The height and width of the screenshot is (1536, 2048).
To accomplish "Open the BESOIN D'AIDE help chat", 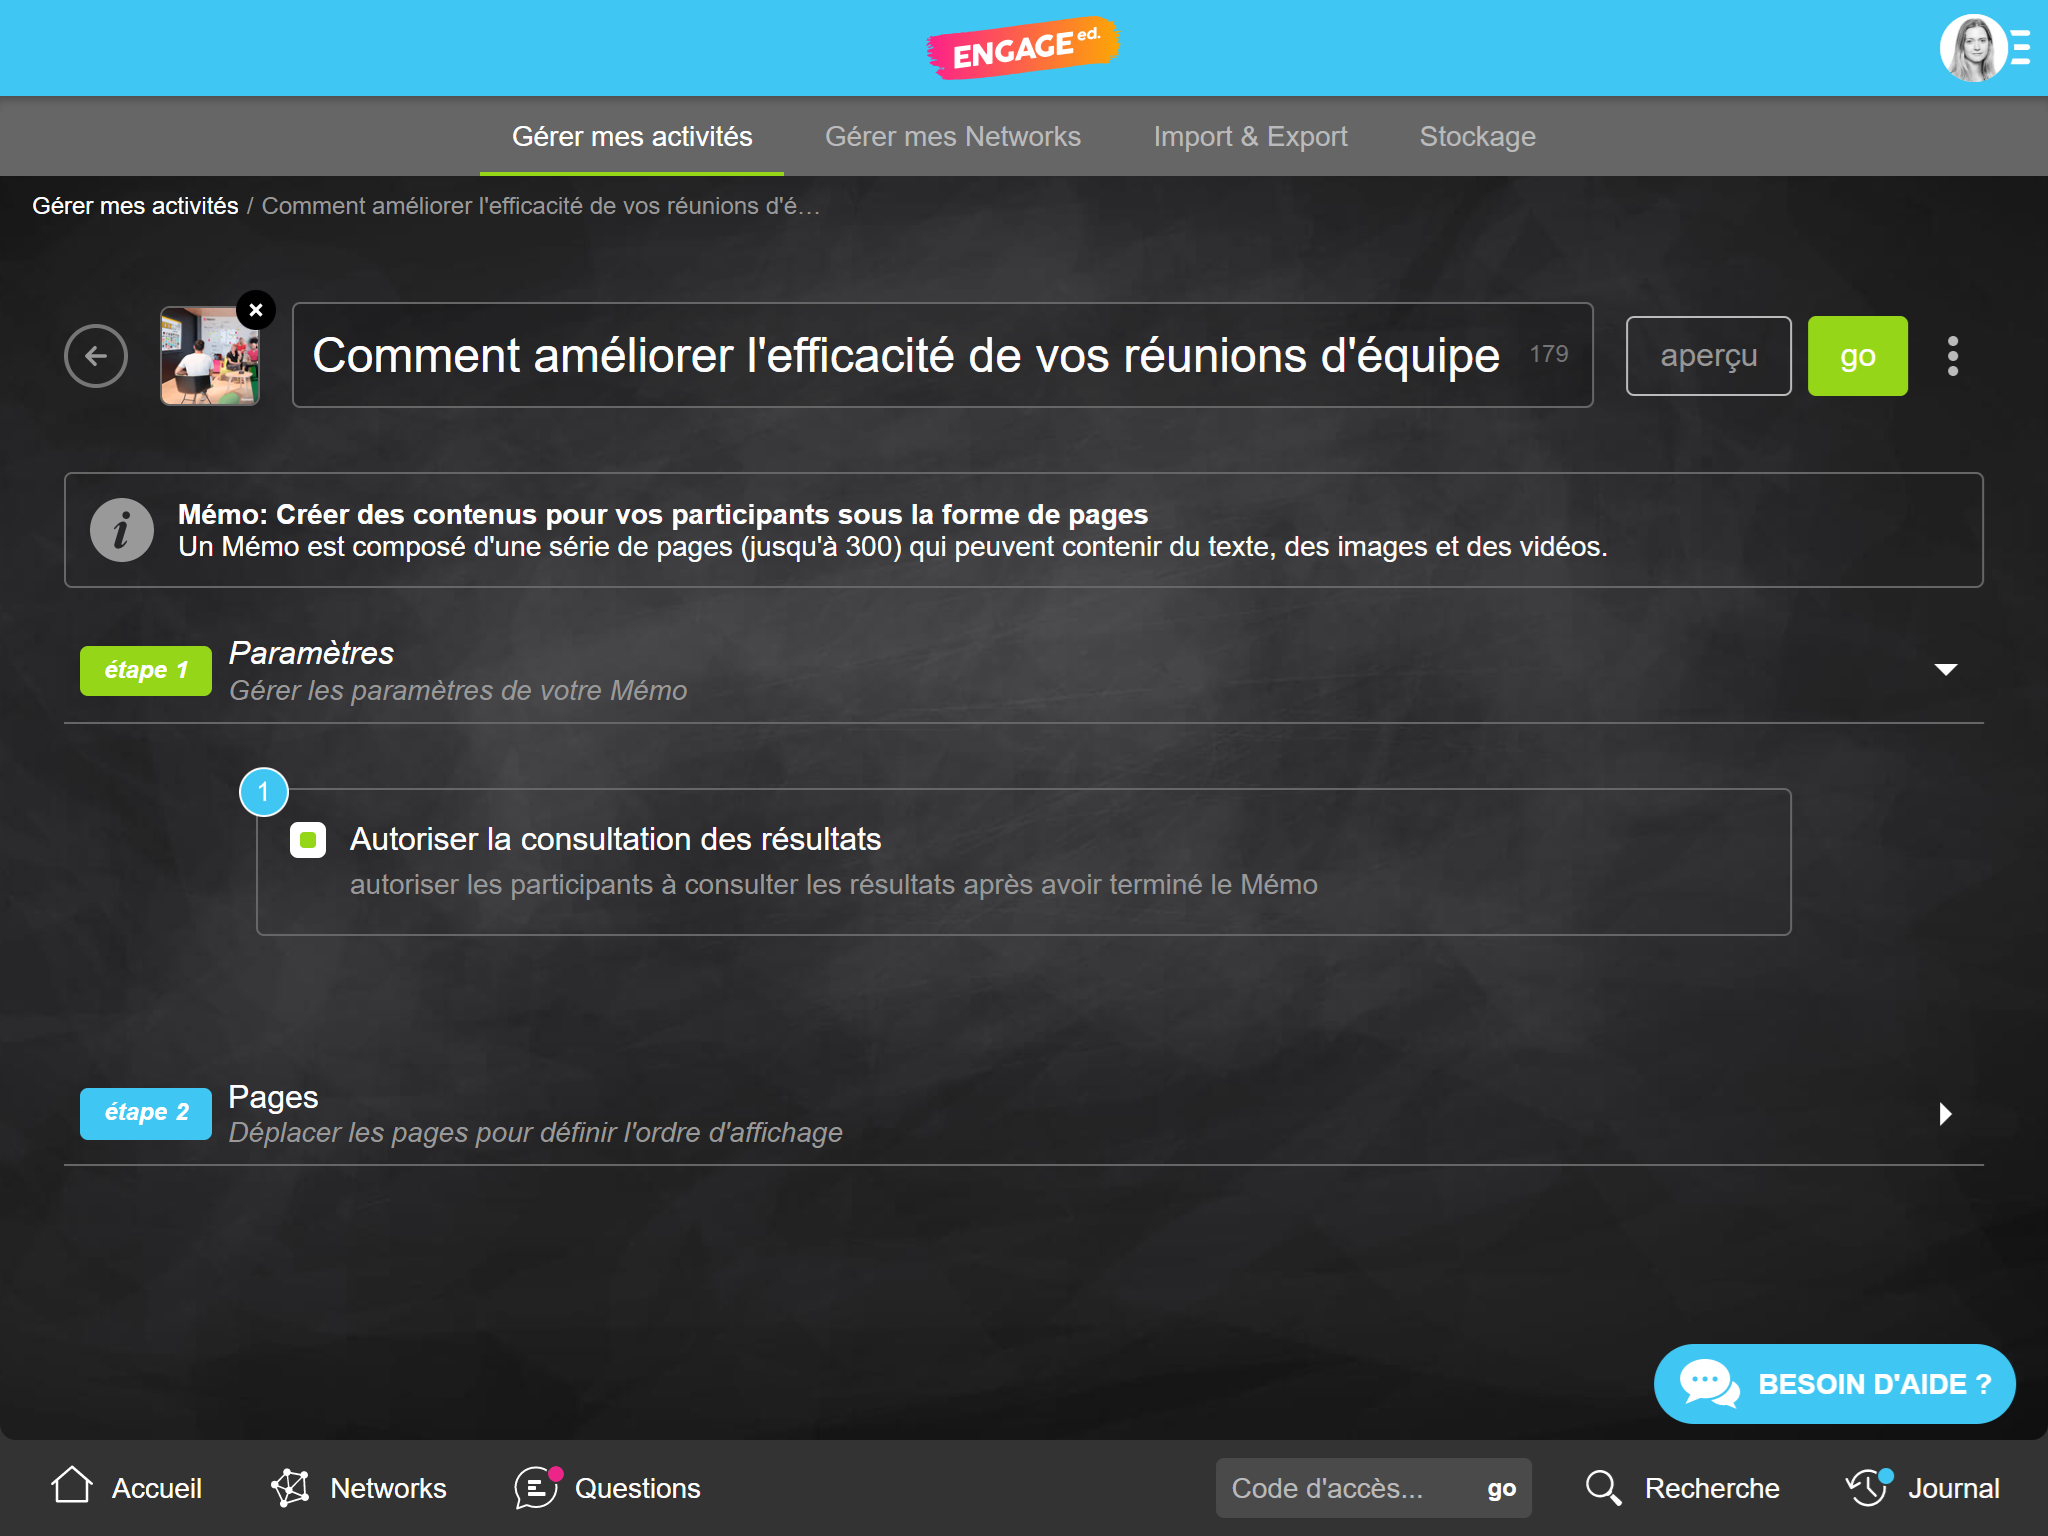I will [1834, 1384].
